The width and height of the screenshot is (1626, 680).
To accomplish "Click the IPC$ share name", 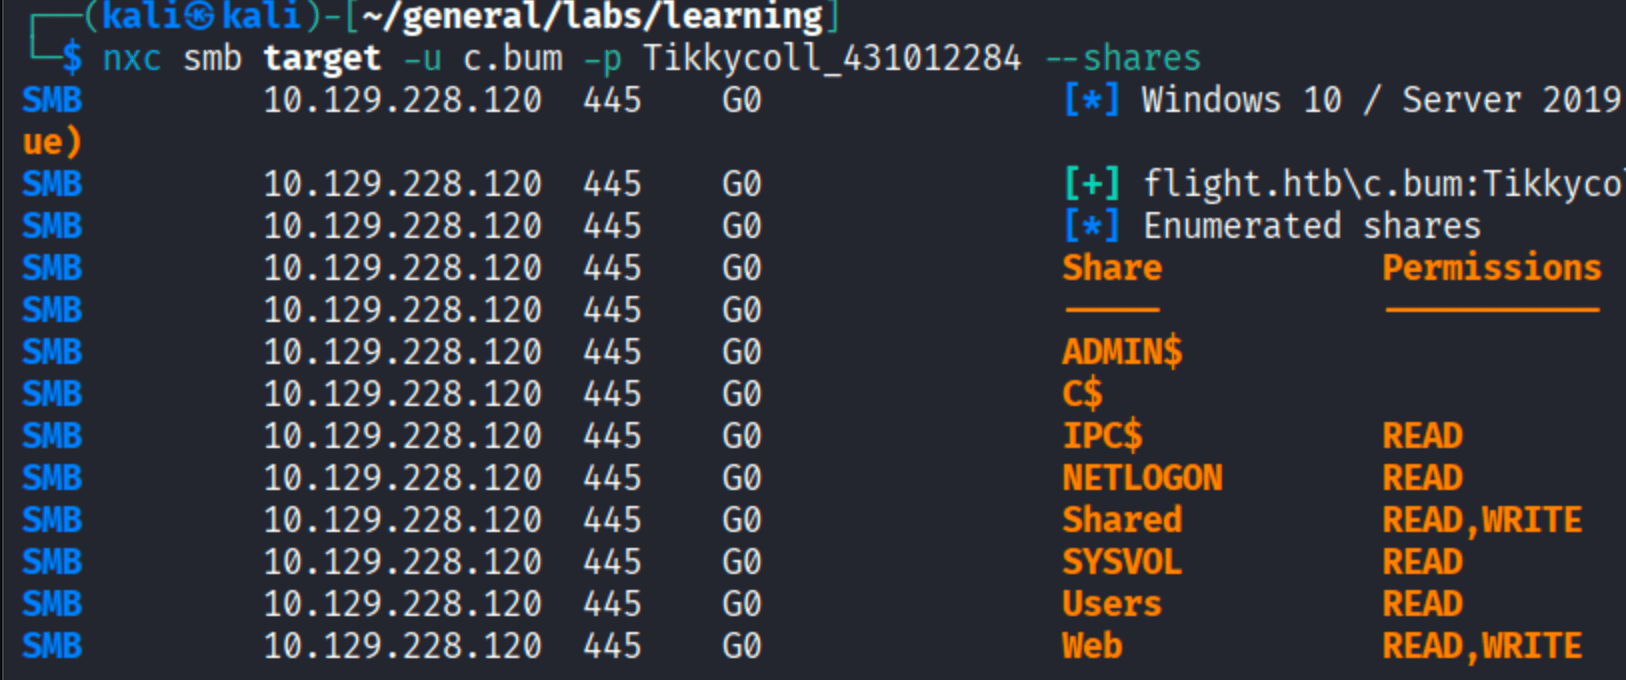I will [x=1102, y=436].
